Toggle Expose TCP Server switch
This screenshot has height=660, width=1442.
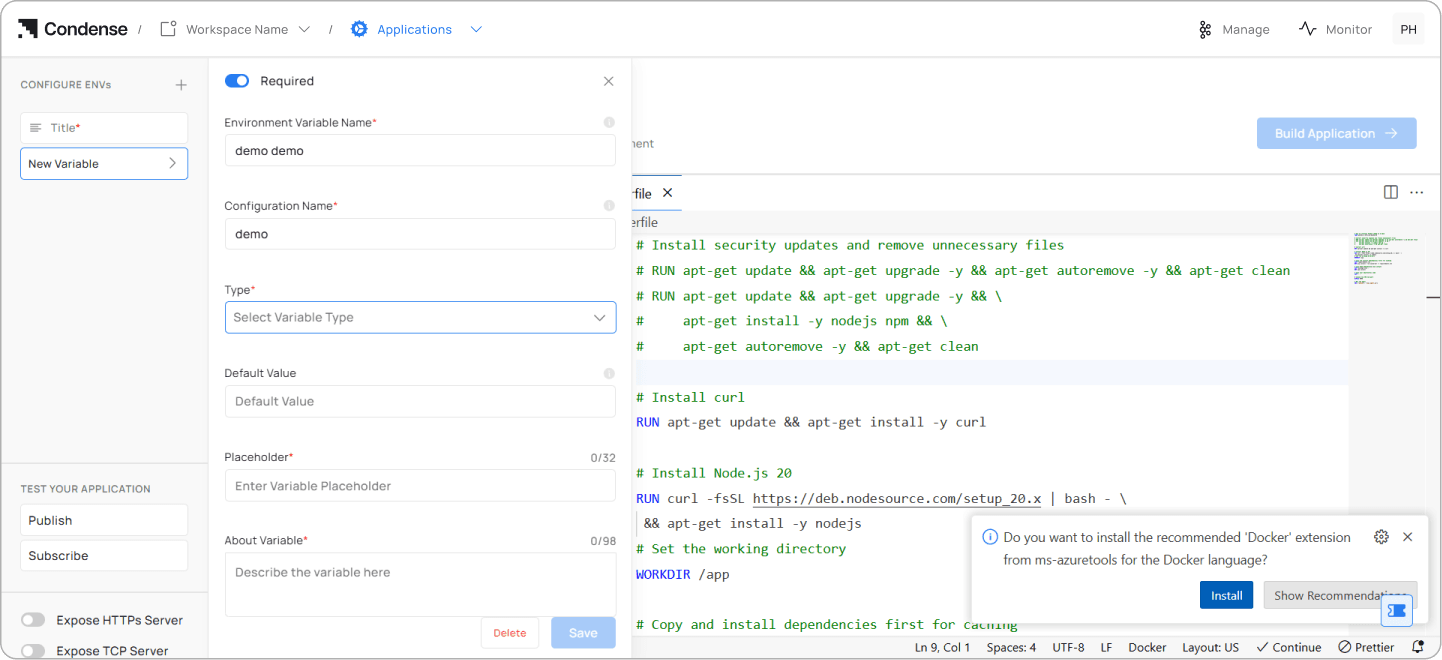(x=33, y=651)
